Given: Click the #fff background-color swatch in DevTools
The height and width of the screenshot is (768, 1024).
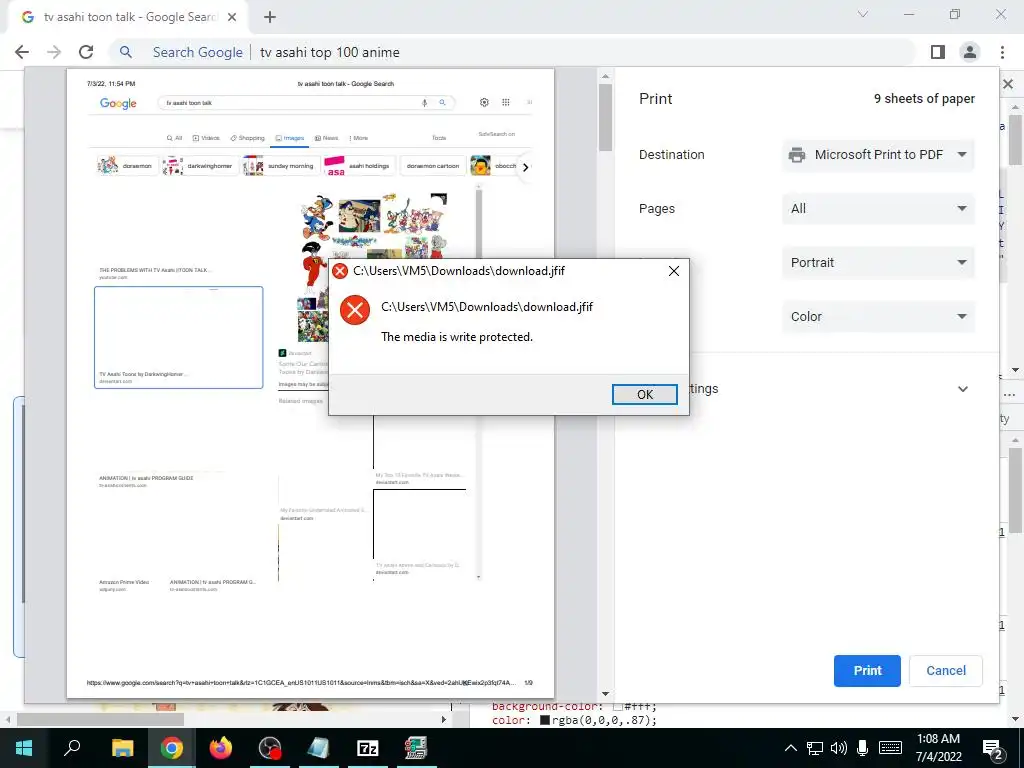Looking at the screenshot, I should click(x=618, y=707).
